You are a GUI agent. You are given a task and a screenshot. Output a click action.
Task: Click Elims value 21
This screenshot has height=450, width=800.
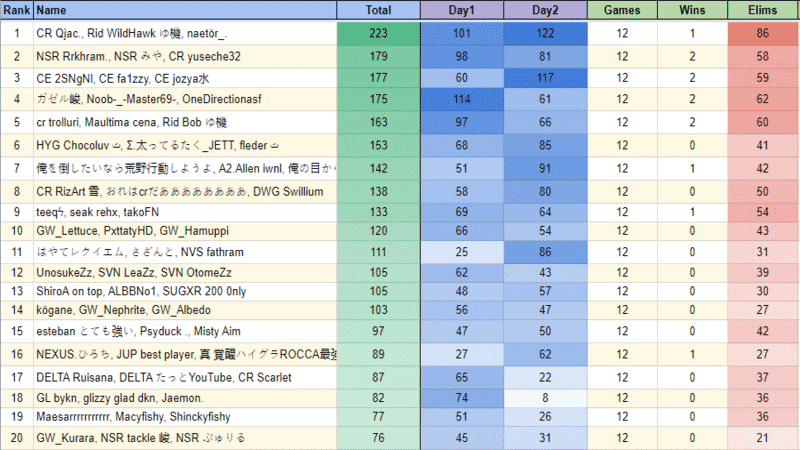tap(763, 438)
